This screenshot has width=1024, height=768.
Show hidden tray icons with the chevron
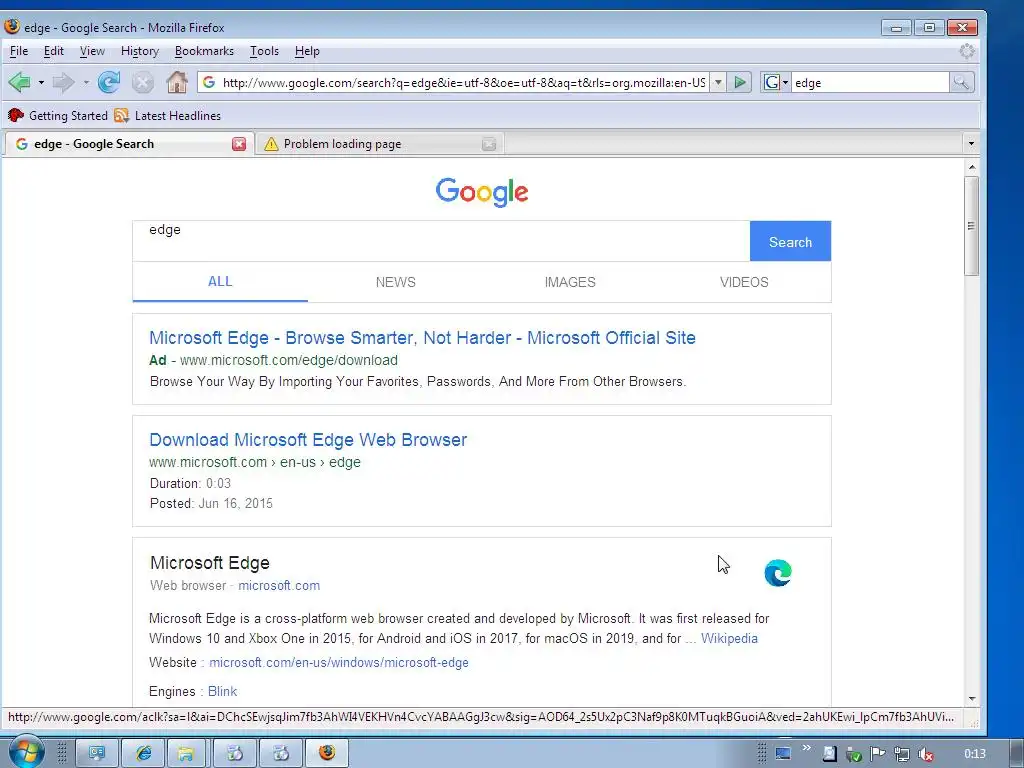807,749
